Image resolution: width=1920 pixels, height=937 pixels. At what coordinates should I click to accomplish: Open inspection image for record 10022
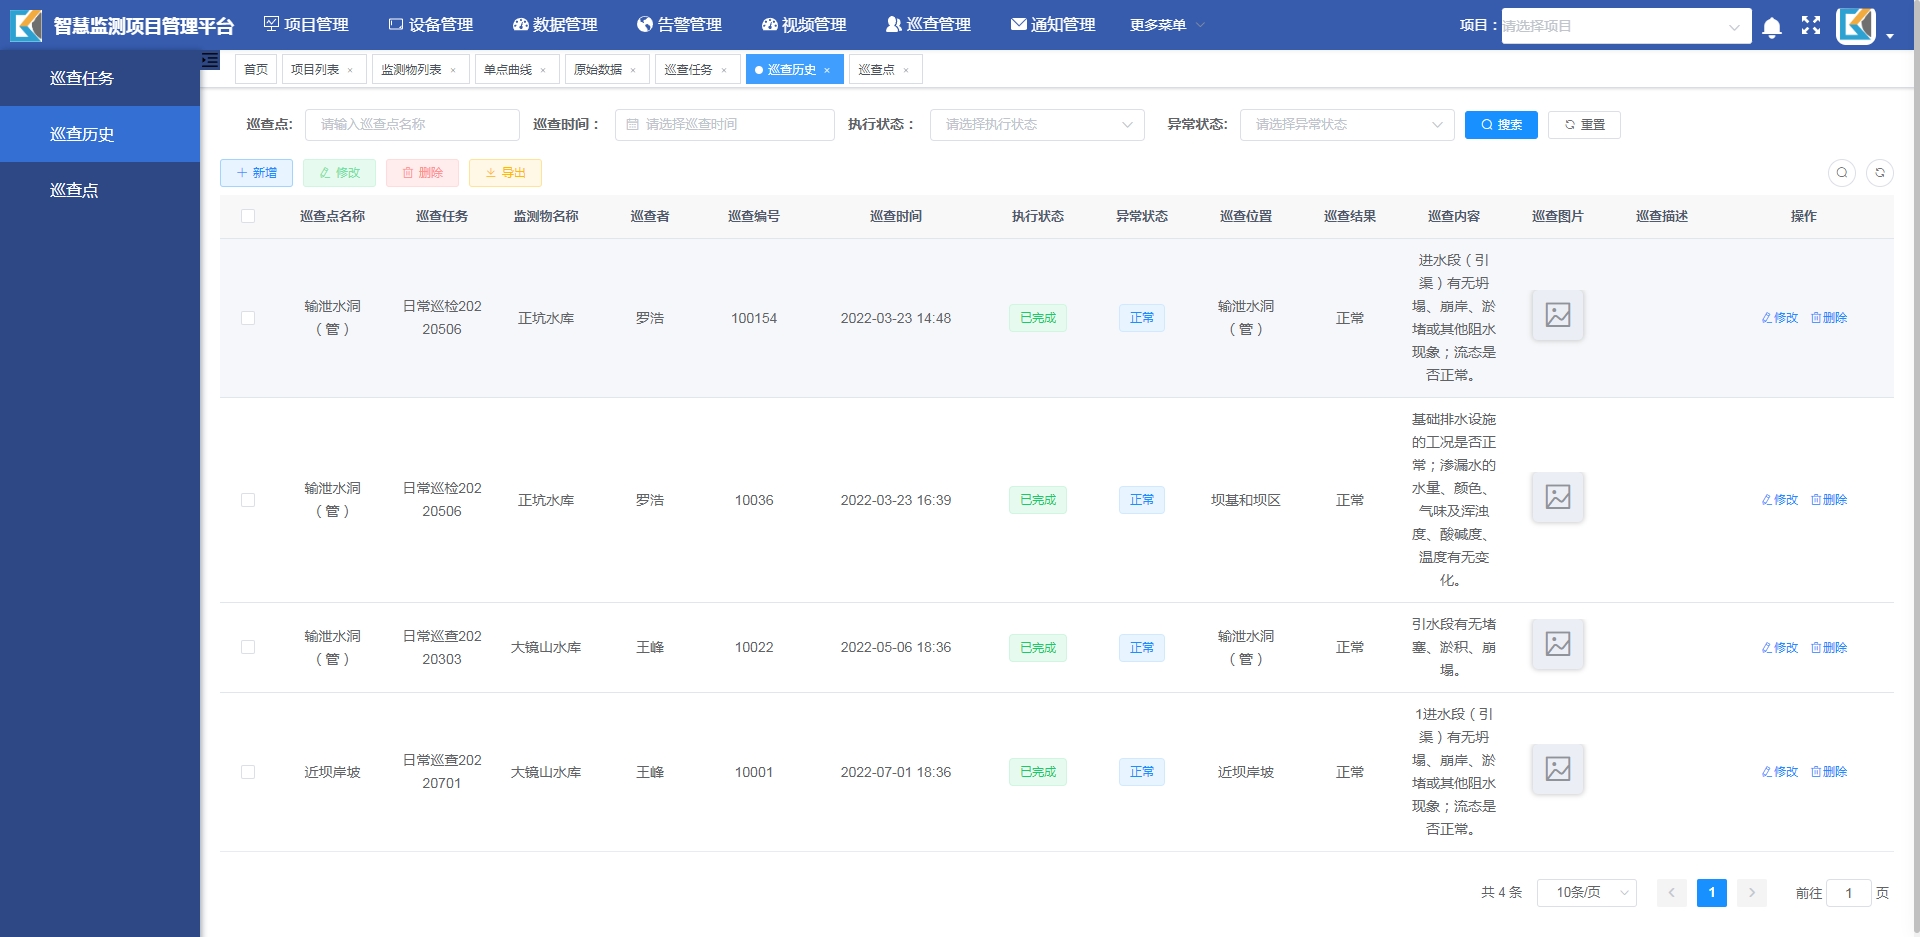1557,644
